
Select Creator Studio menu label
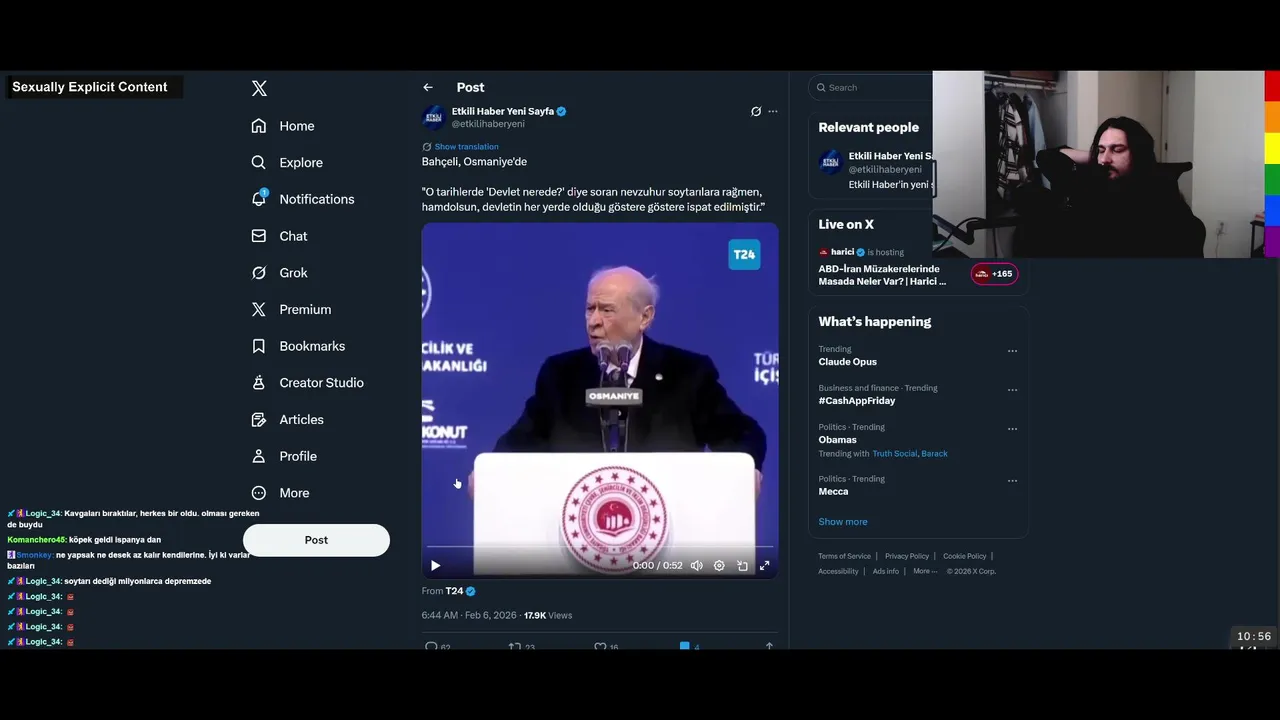pos(322,383)
